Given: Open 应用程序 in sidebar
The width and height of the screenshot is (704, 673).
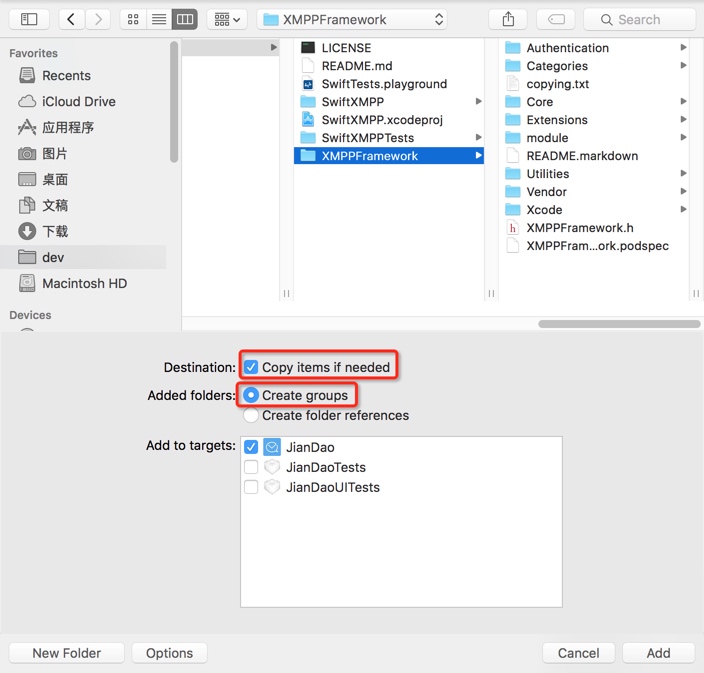Looking at the screenshot, I should [56, 128].
